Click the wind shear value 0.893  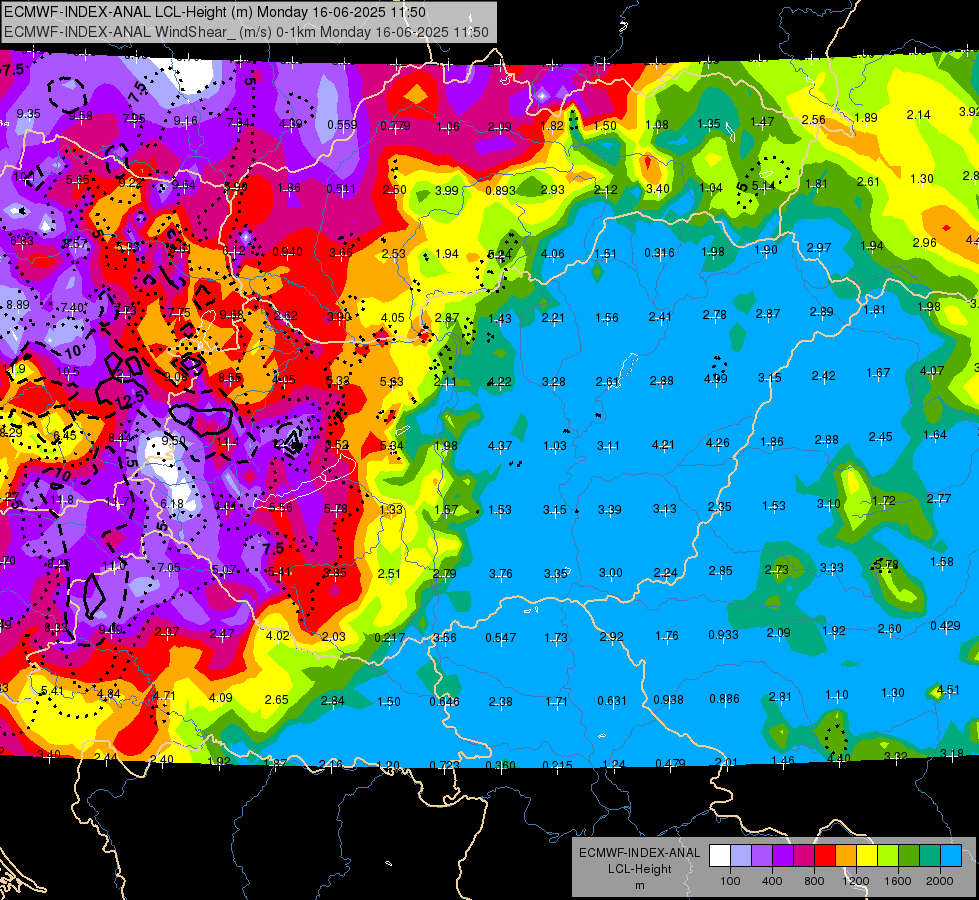pos(501,190)
